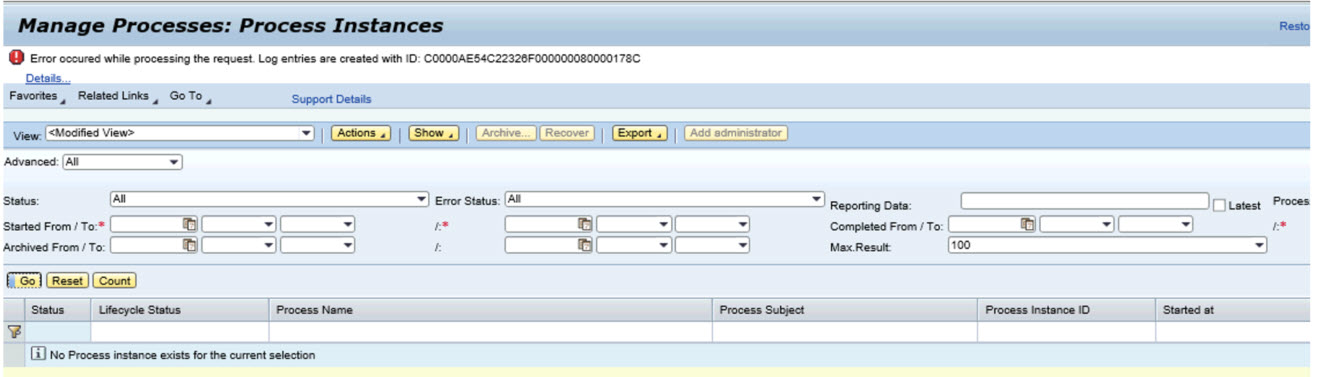Open calendar picker for Completed From date
1318x377 pixels.
click(x=1028, y=224)
